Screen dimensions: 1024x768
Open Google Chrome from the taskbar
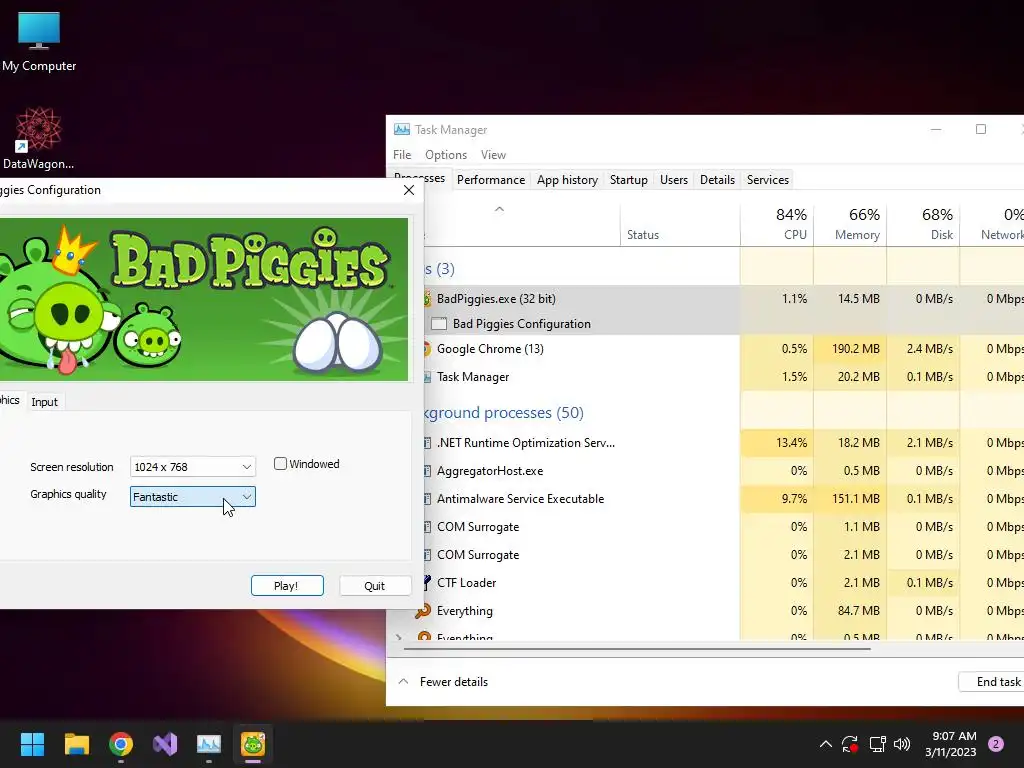tap(121, 744)
